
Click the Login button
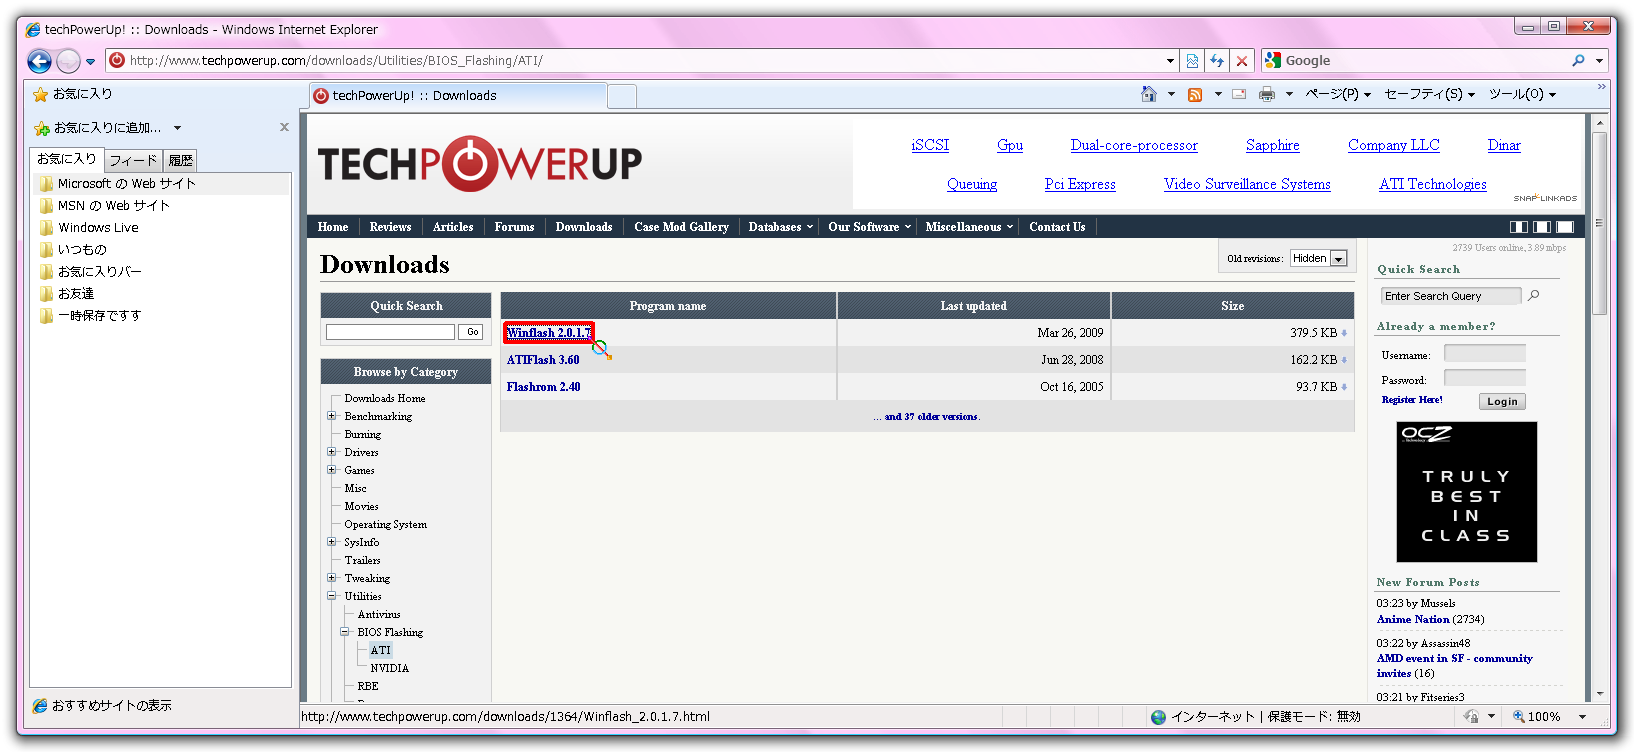click(1502, 401)
